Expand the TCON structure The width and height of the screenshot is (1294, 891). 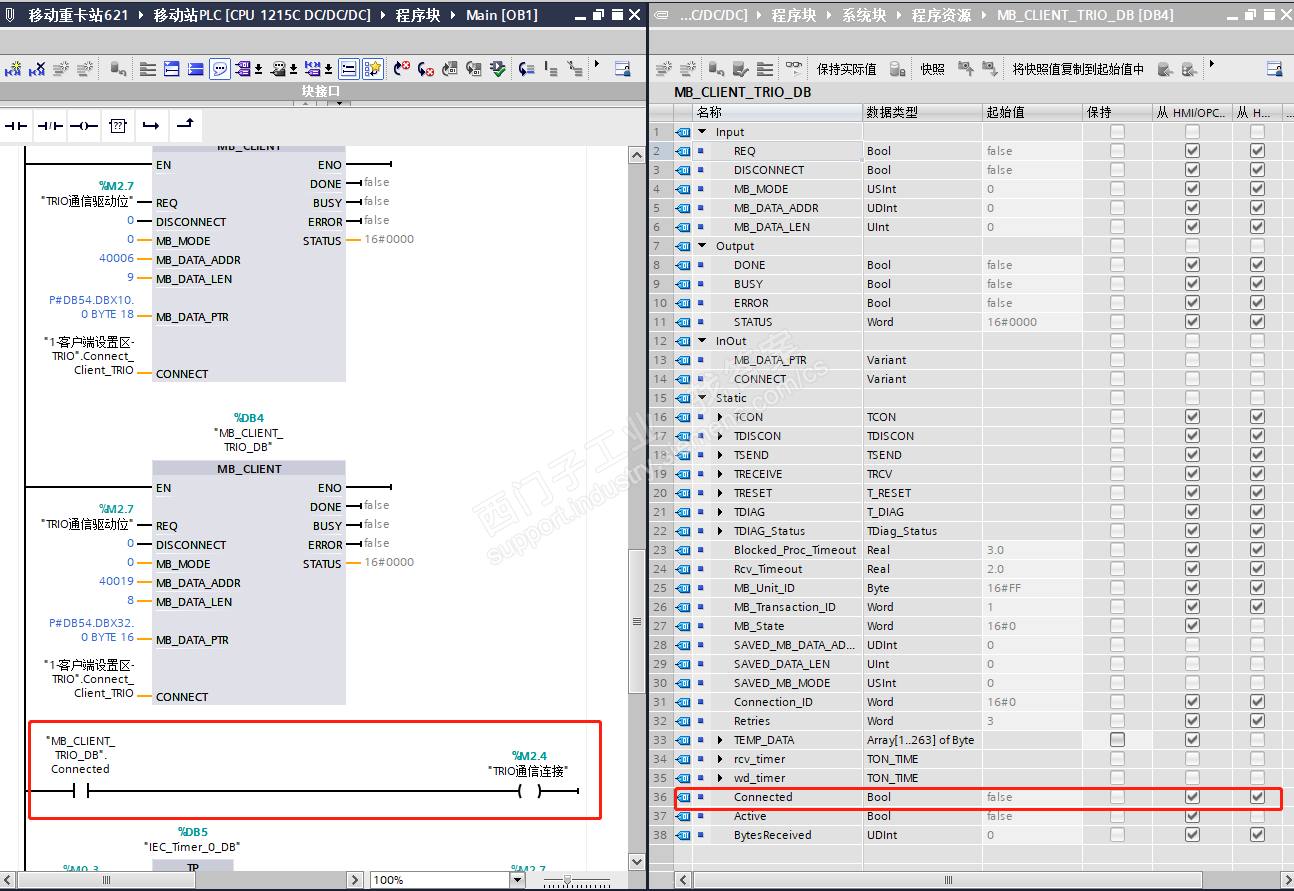click(720, 417)
